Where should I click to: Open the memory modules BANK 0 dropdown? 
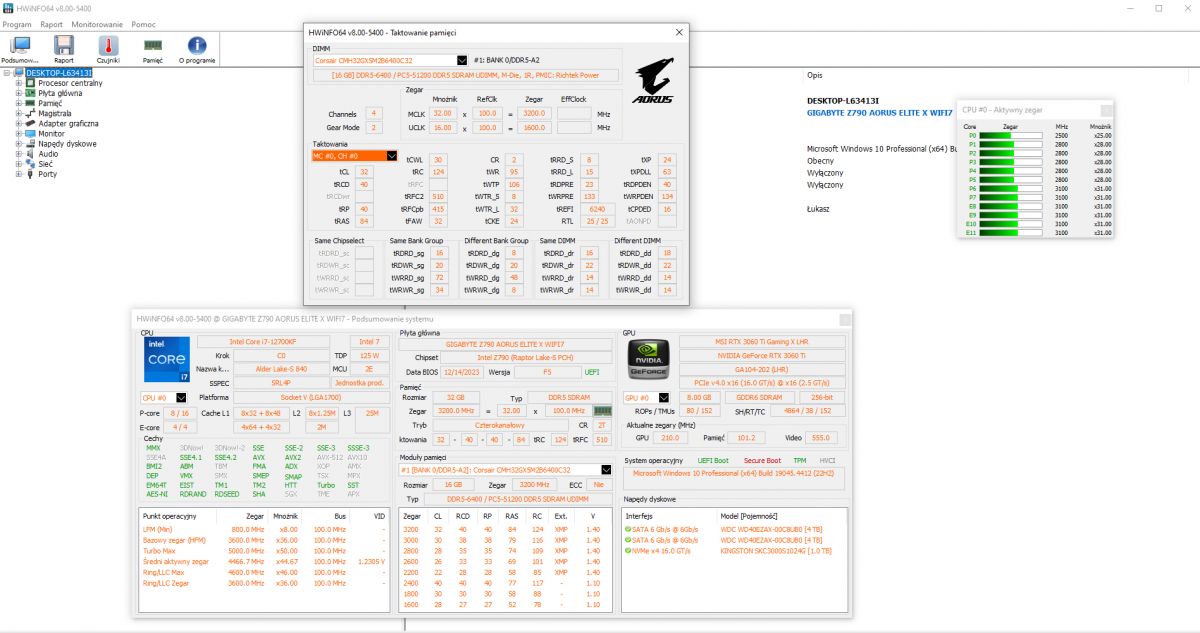606,469
